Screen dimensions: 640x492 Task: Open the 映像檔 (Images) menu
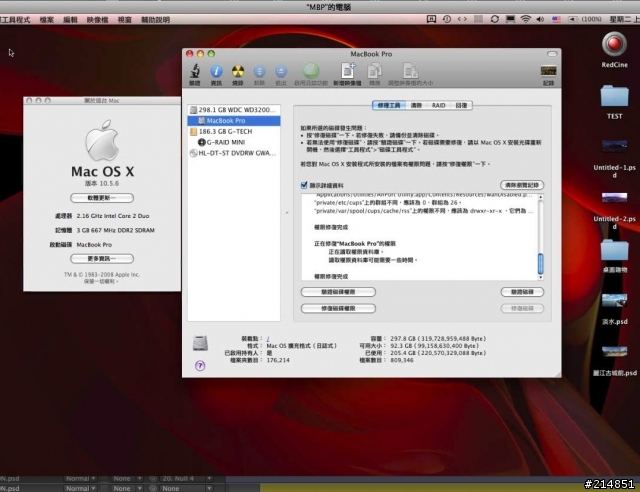pyautogui.click(x=98, y=20)
